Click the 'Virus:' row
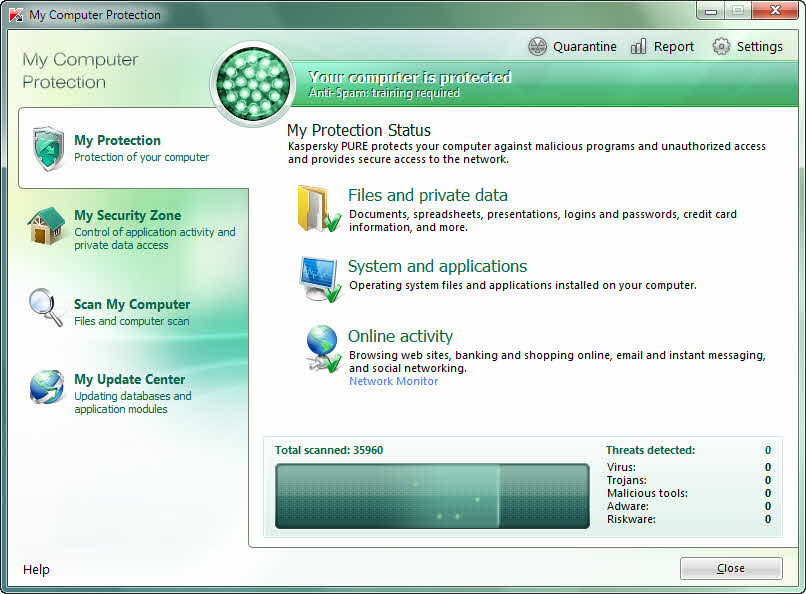Image resolution: width=806 pixels, height=594 pixels. tap(689, 467)
